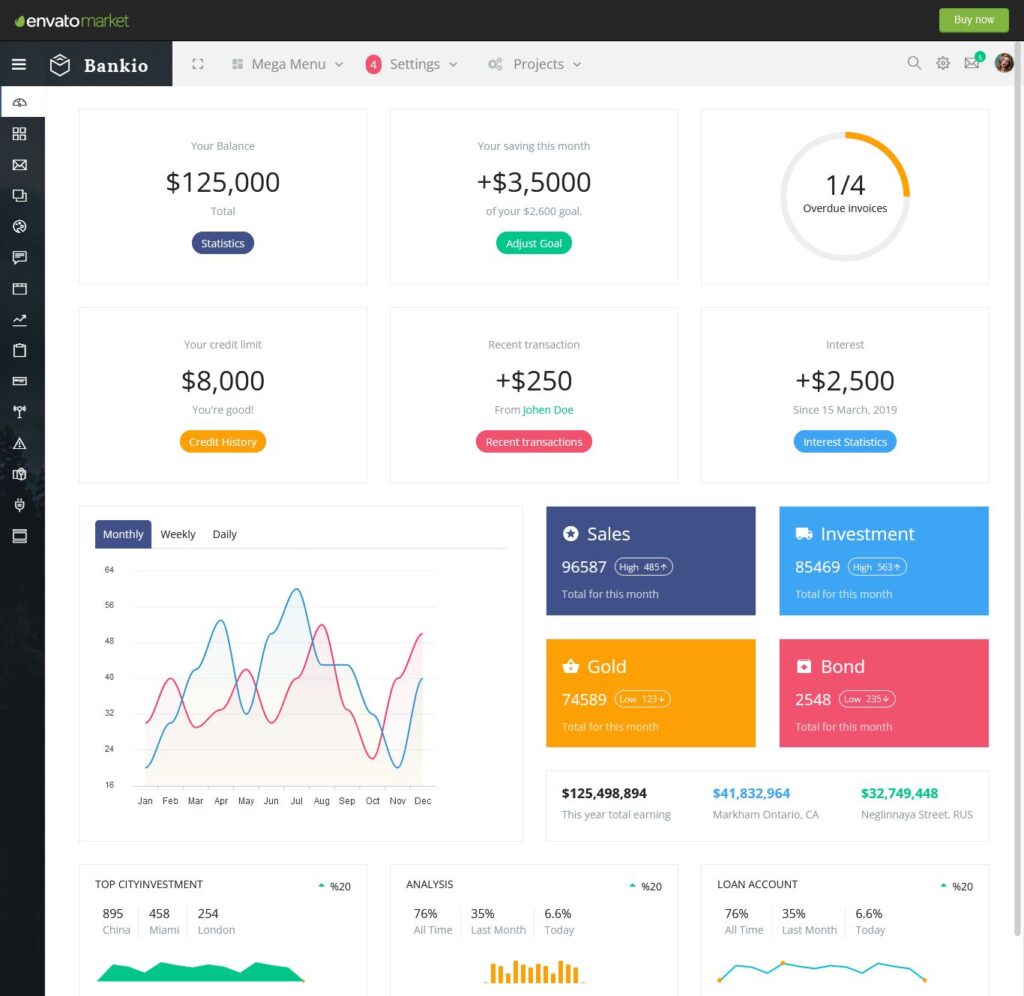Open the mail inbox icon showing 5 notifications
This screenshot has height=996, width=1024.
[971, 63]
